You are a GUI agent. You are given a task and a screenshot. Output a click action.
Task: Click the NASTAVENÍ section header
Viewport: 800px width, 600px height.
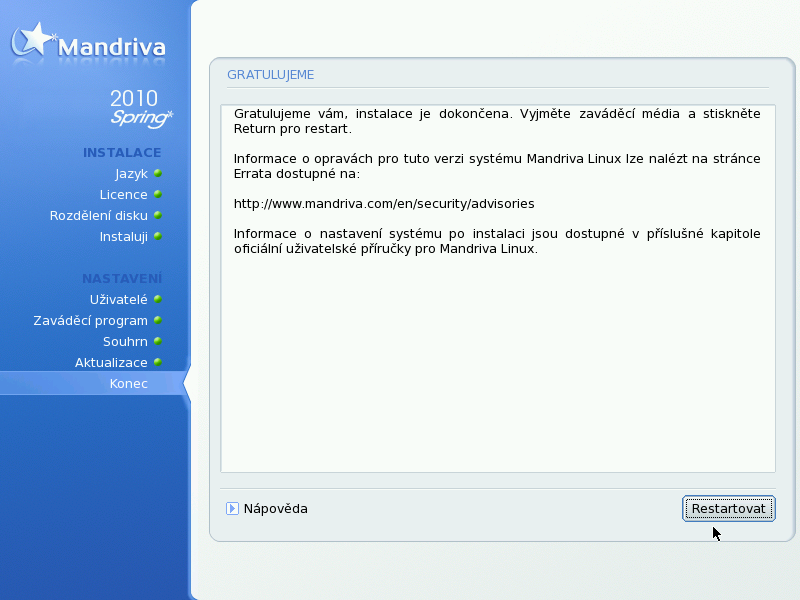[x=122, y=278]
